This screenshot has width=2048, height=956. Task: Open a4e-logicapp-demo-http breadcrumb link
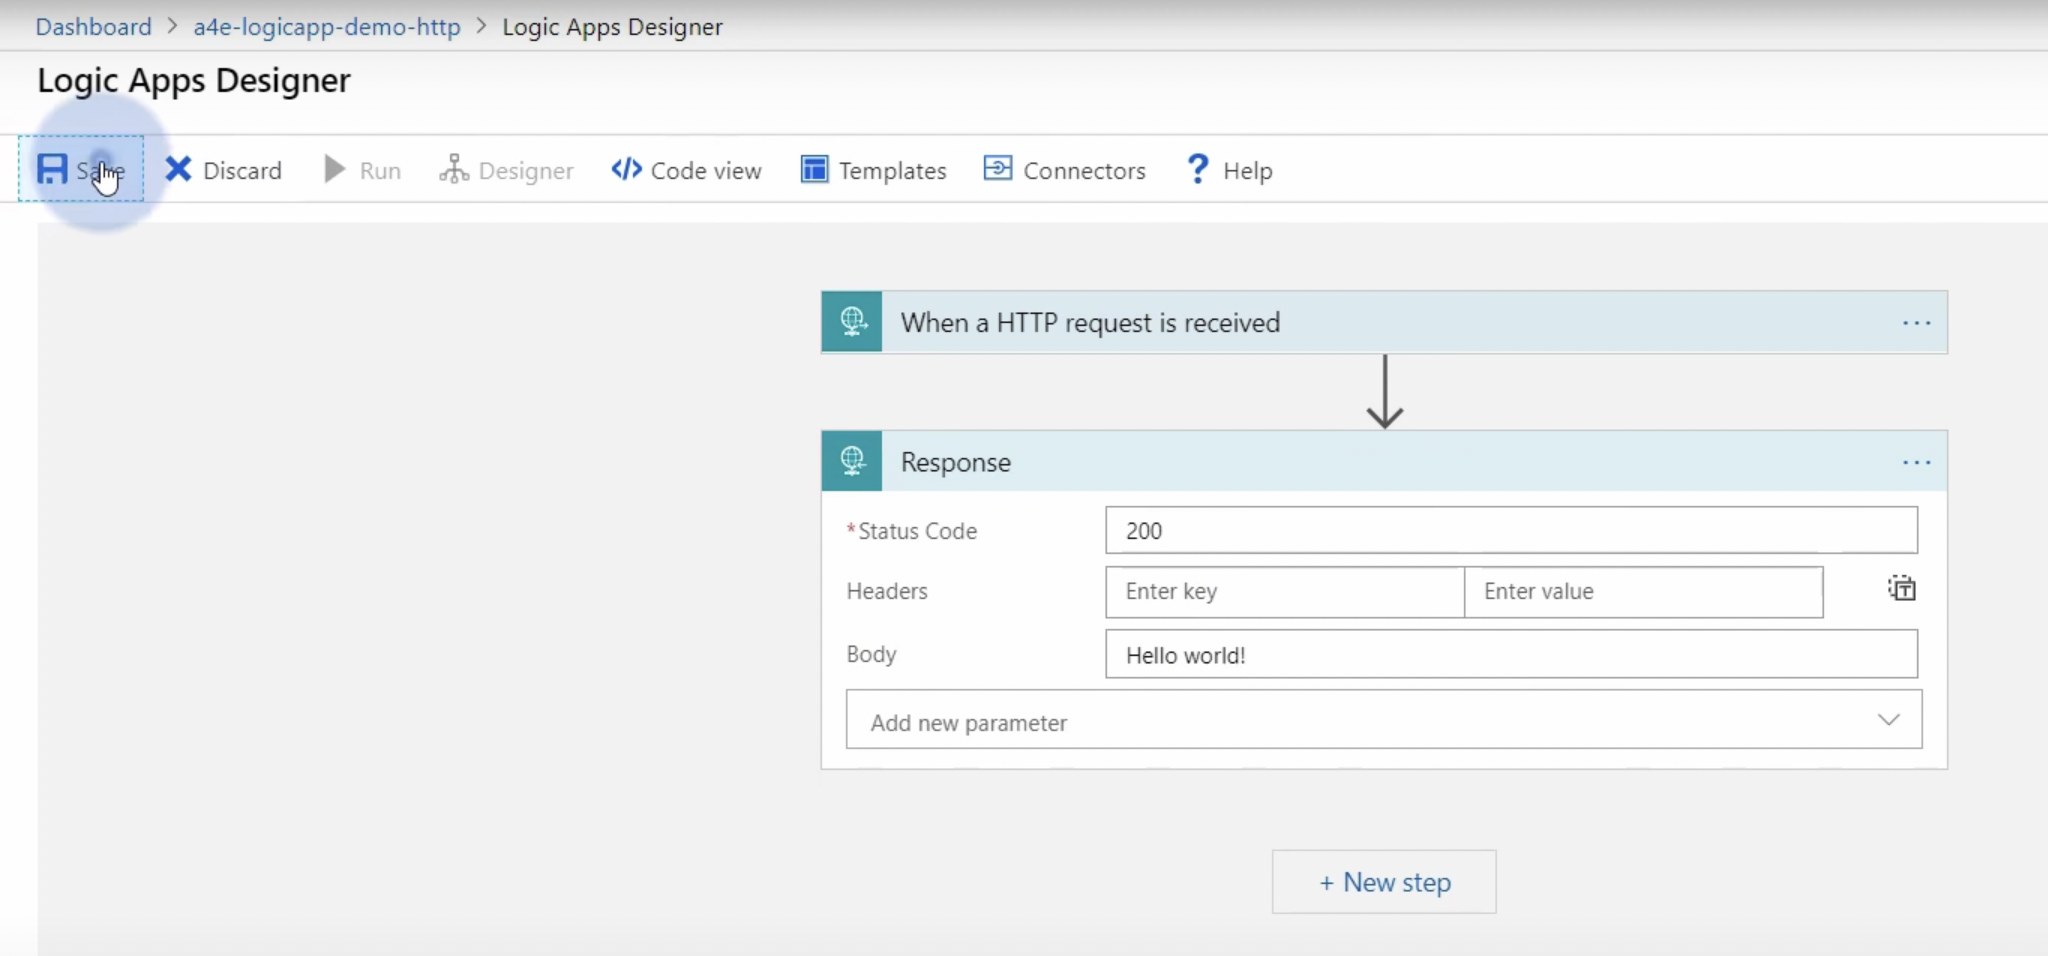click(x=327, y=27)
